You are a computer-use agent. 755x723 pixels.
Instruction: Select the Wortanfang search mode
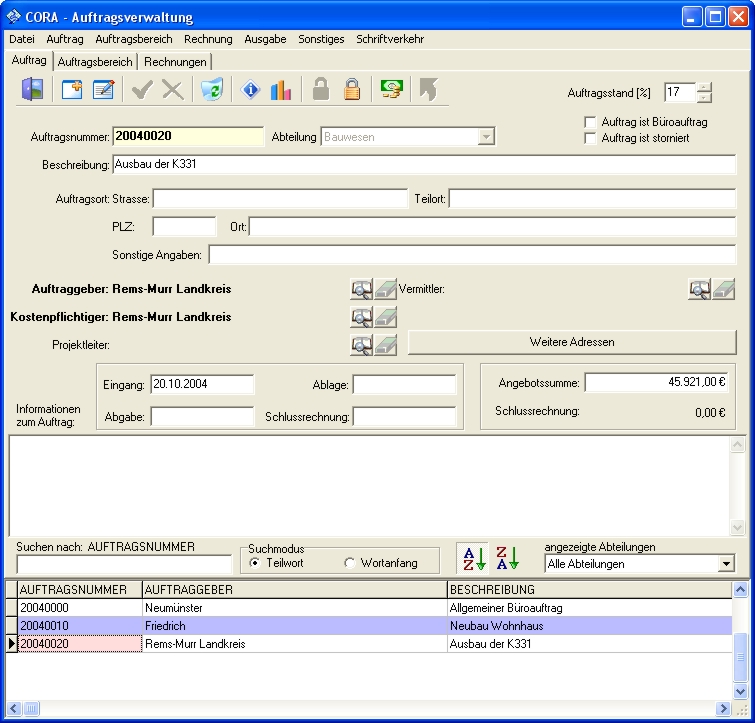point(350,563)
